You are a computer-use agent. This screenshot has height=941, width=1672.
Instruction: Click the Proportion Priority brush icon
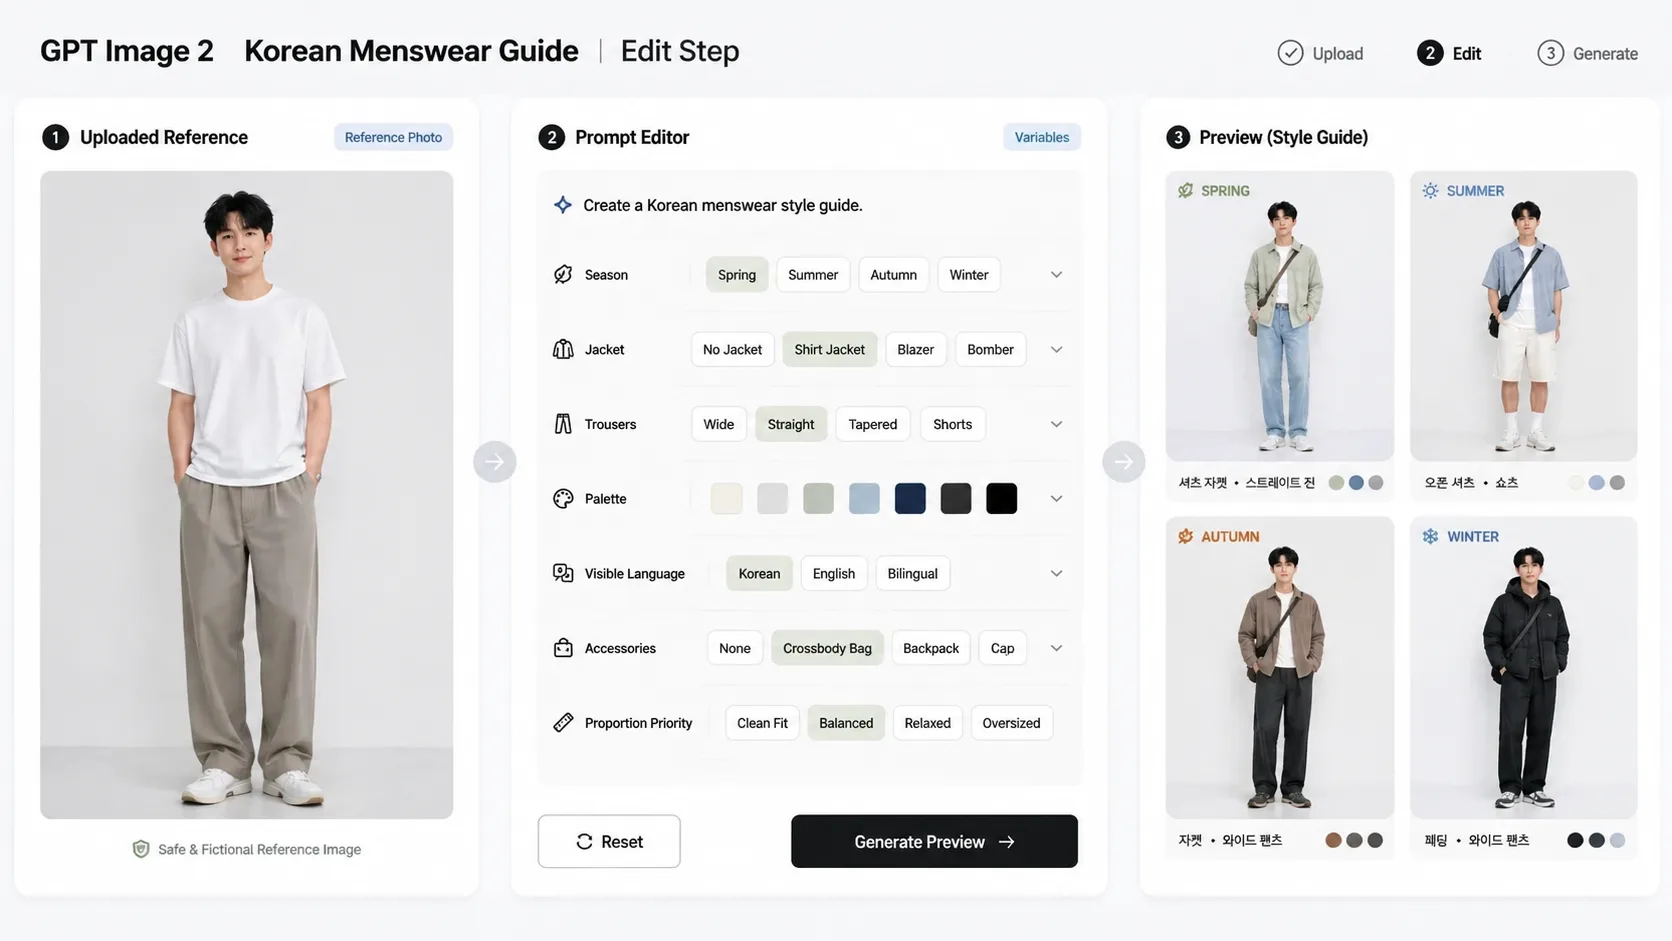[x=563, y=721]
